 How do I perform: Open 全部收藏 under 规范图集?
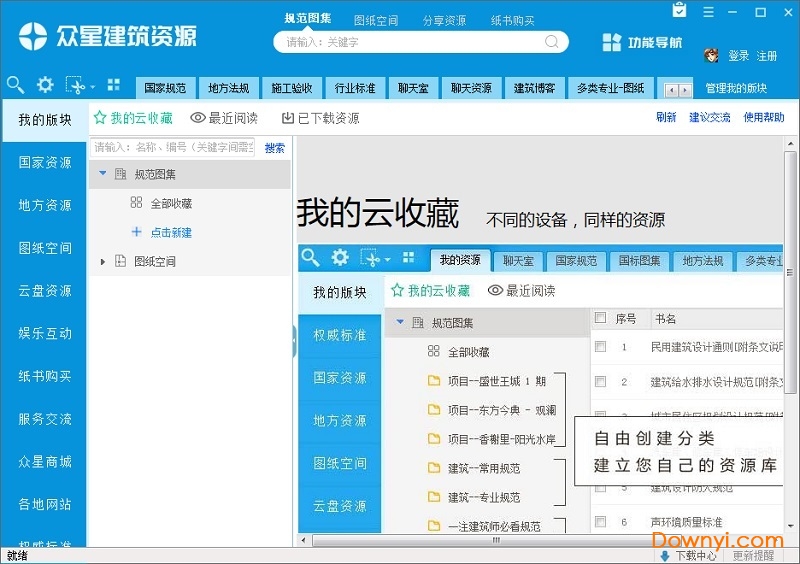171,203
